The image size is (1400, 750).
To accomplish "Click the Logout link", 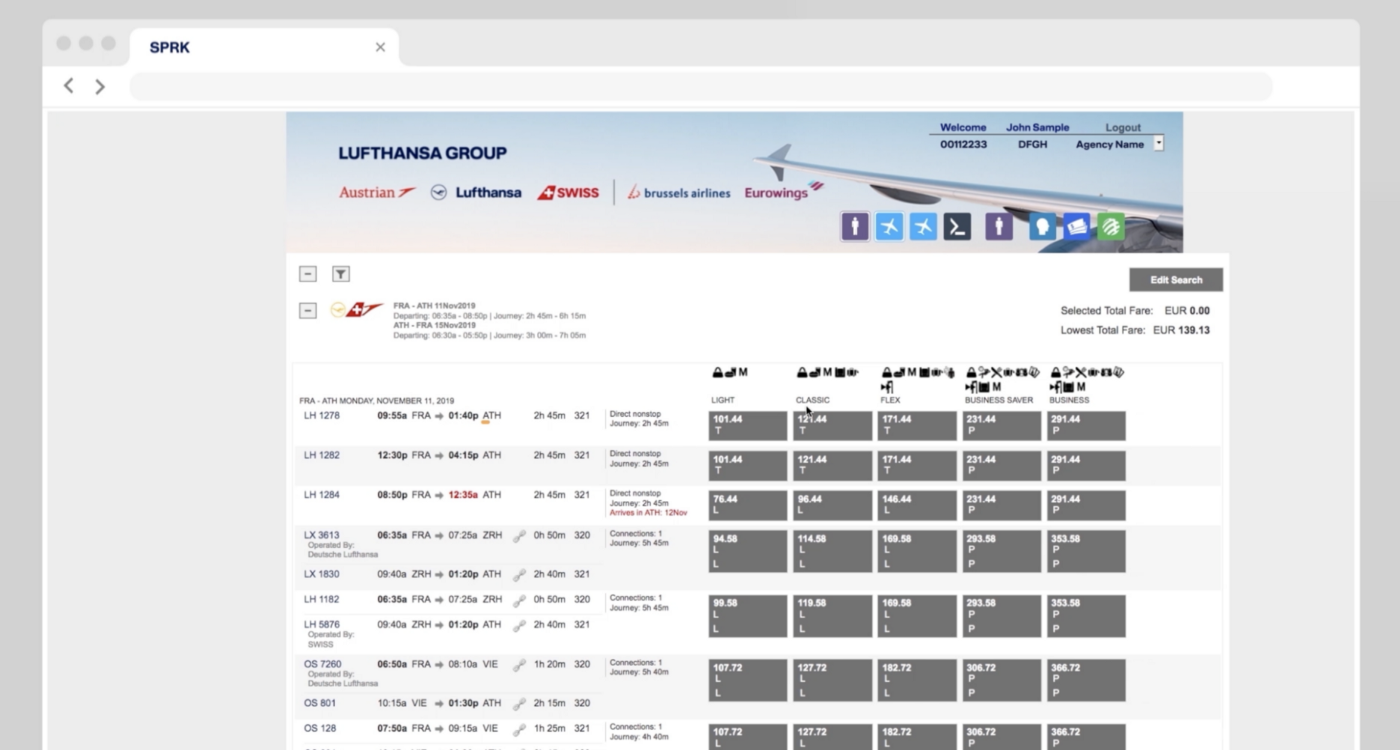I will 1122,128.
